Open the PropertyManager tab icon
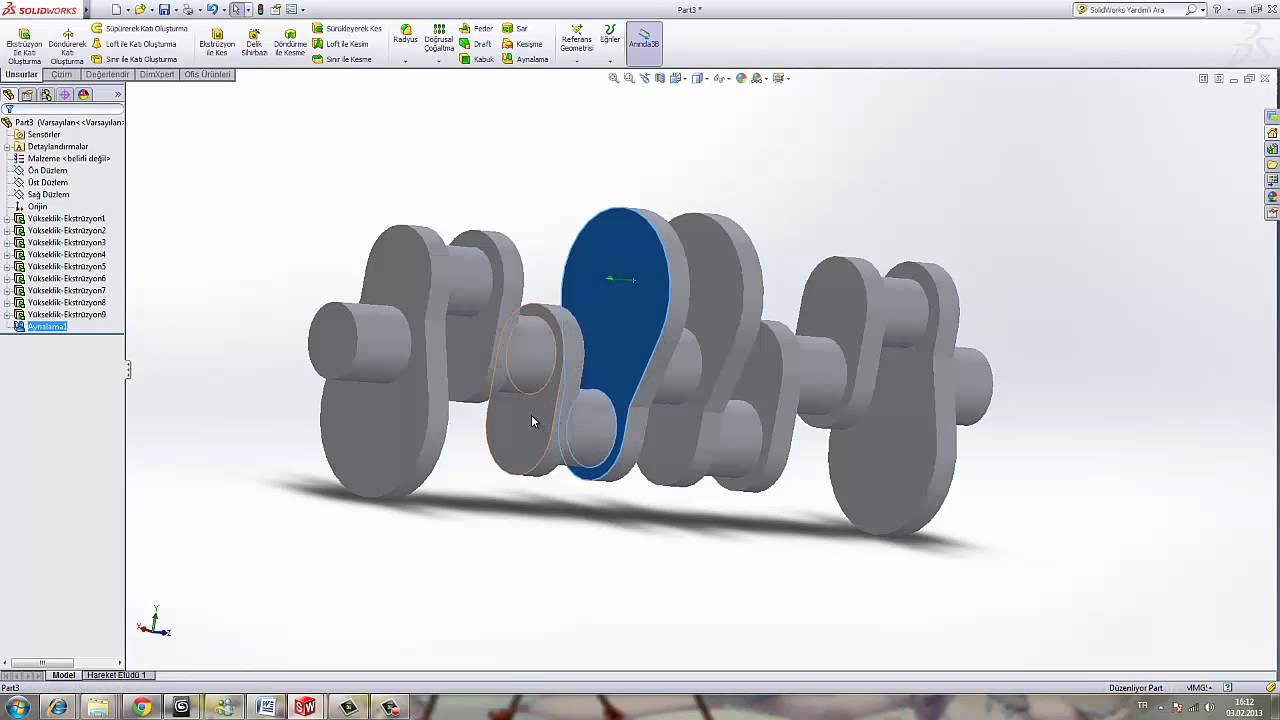Viewport: 1280px width, 720px height. [27, 95]
